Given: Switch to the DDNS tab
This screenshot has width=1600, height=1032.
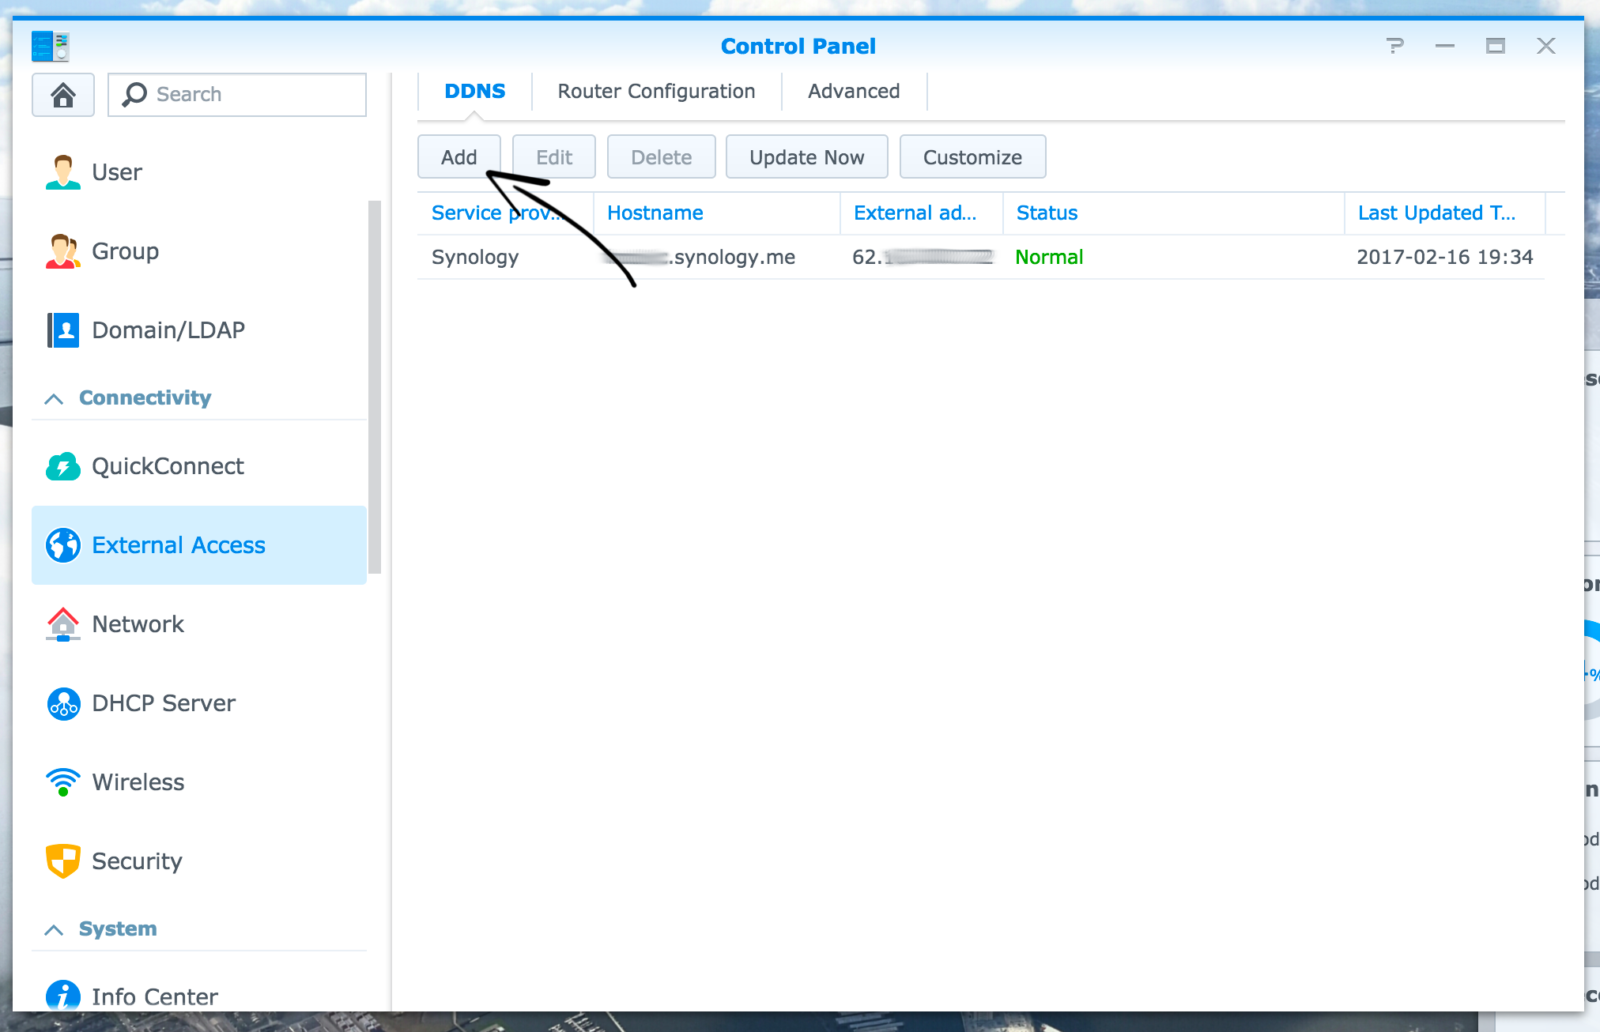Looking at the screenshot, I should pyautogui.click(x=475, y=91).
